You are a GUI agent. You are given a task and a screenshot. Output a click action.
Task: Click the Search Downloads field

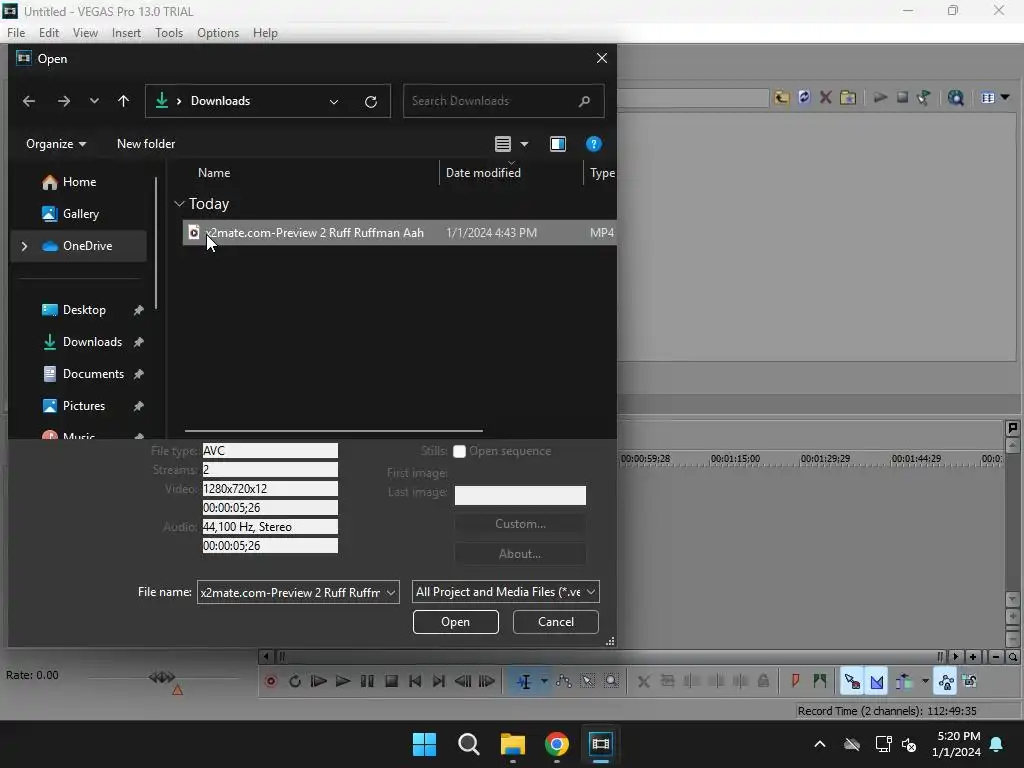pyautogui.click(x=503, y=101)
